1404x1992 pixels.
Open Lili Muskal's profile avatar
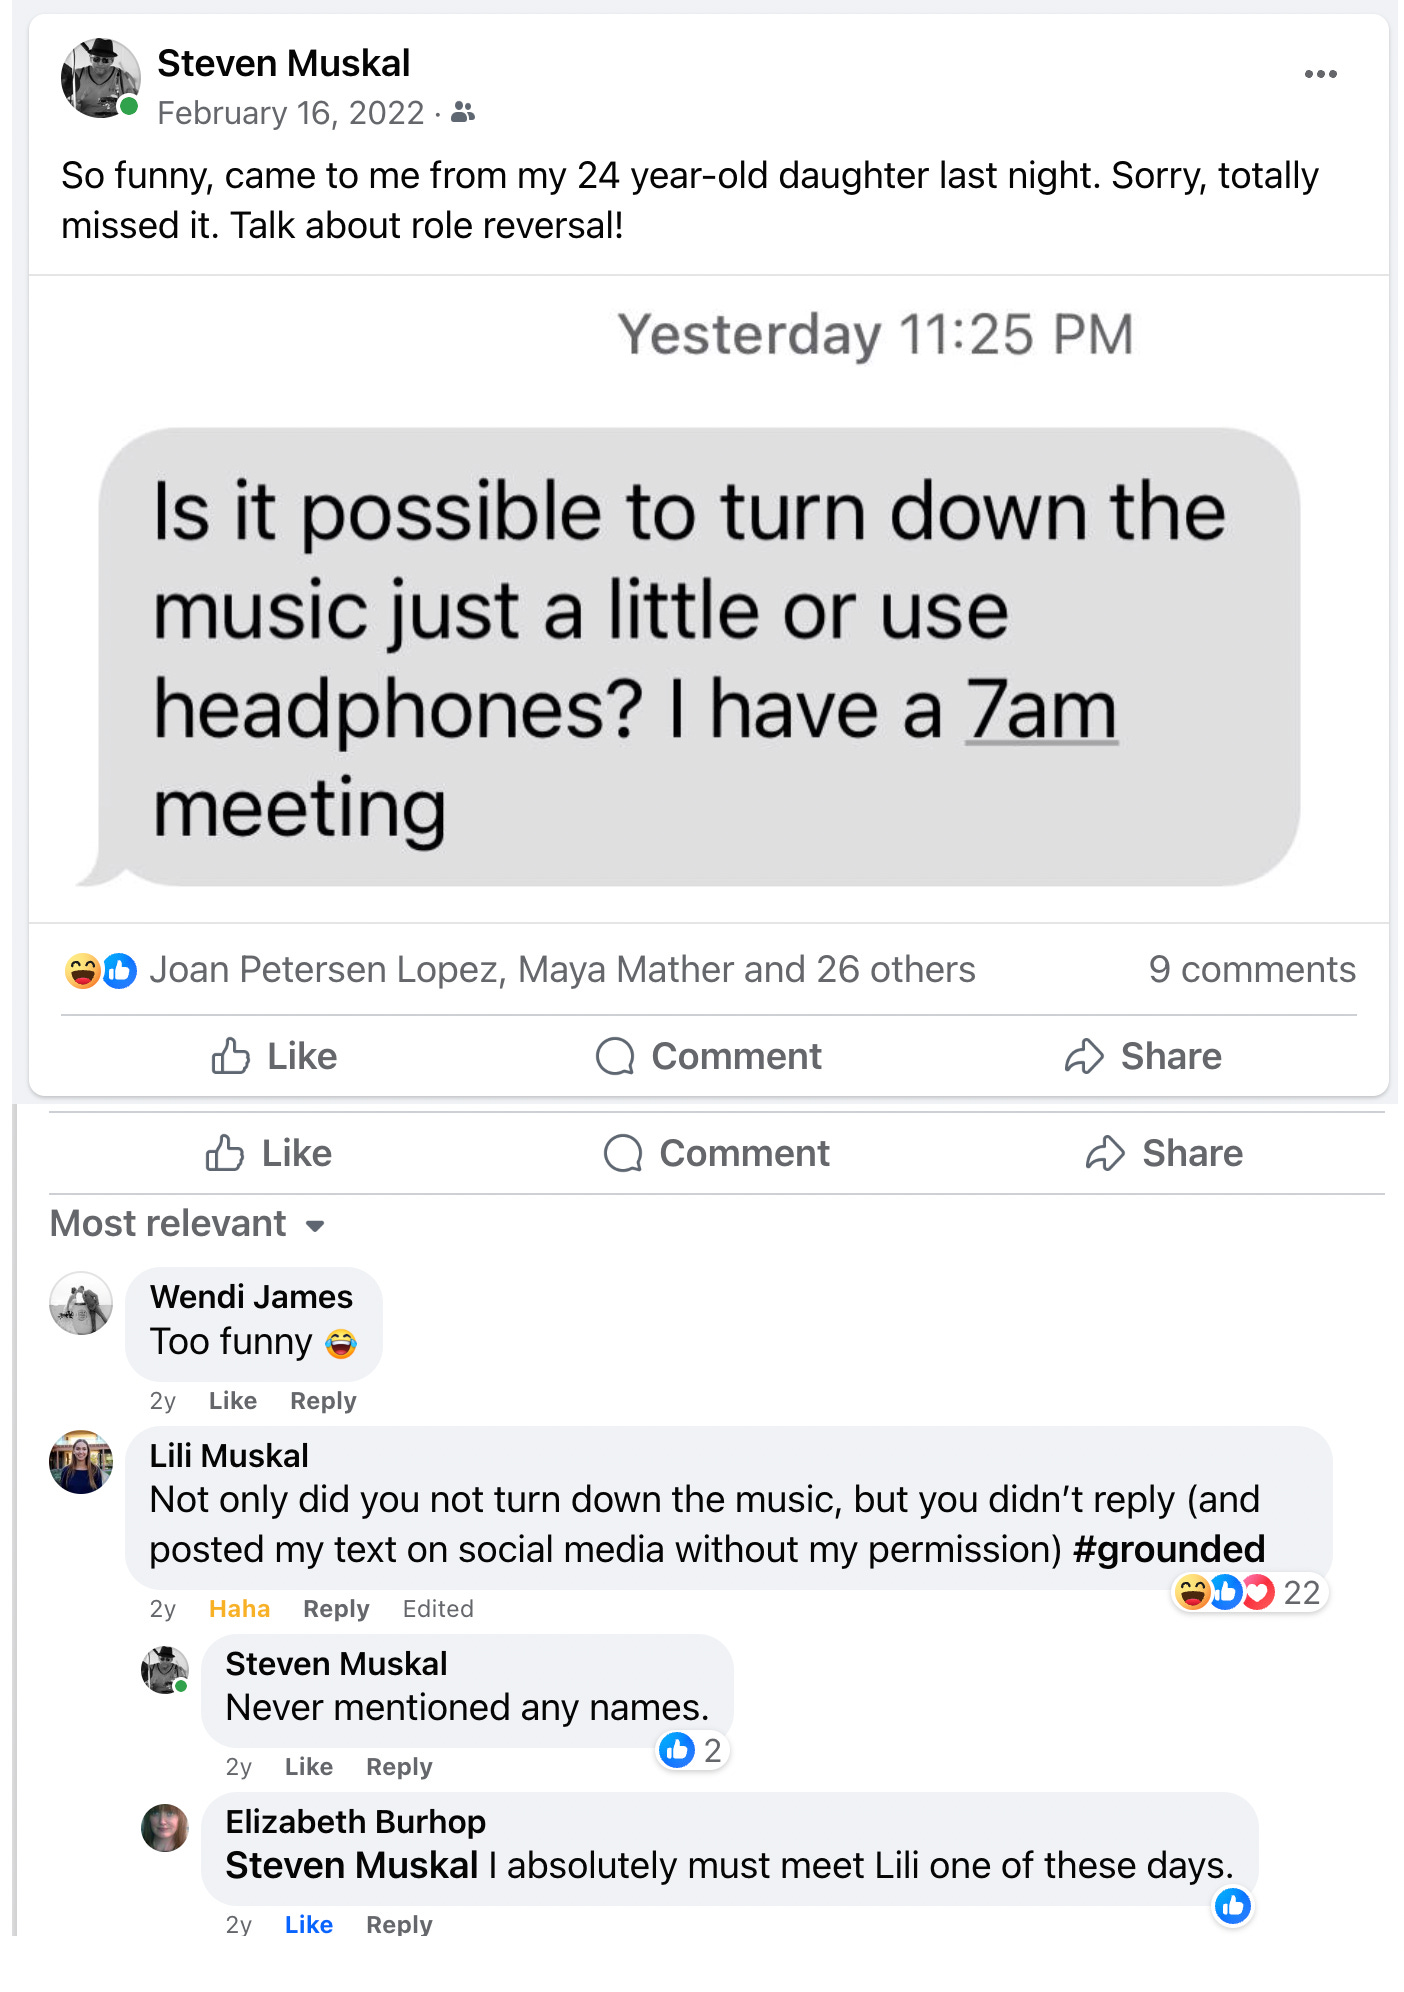click(81, 1462)
